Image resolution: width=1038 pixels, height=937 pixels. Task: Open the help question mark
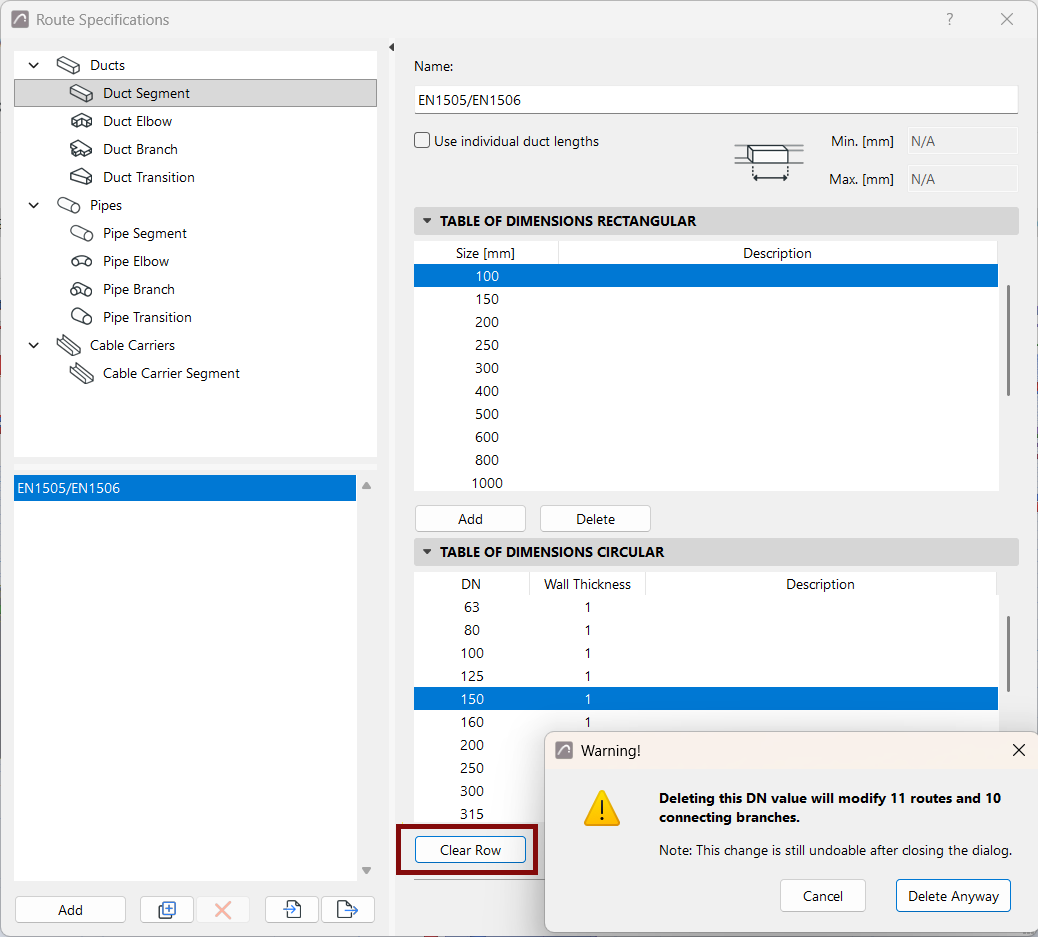pos(950,19)
